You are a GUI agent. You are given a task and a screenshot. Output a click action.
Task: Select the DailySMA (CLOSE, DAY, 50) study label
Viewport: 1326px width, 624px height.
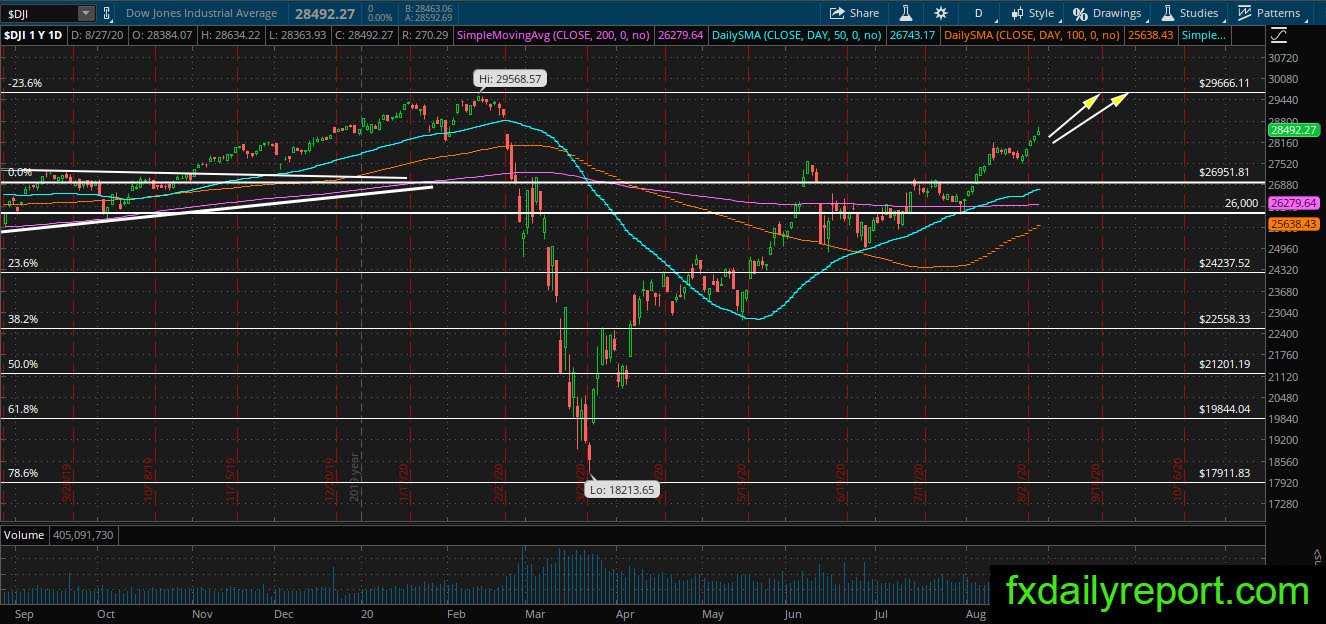point(795,35)
